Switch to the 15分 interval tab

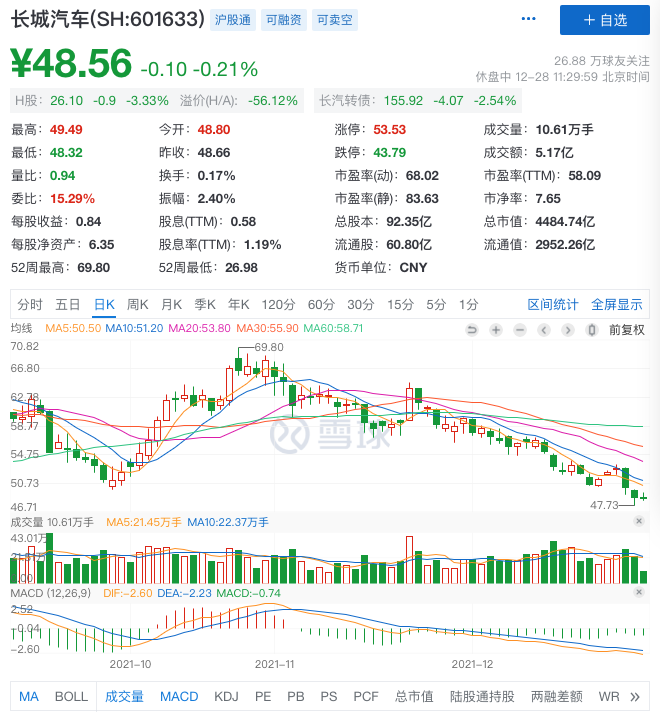[401, 305]
